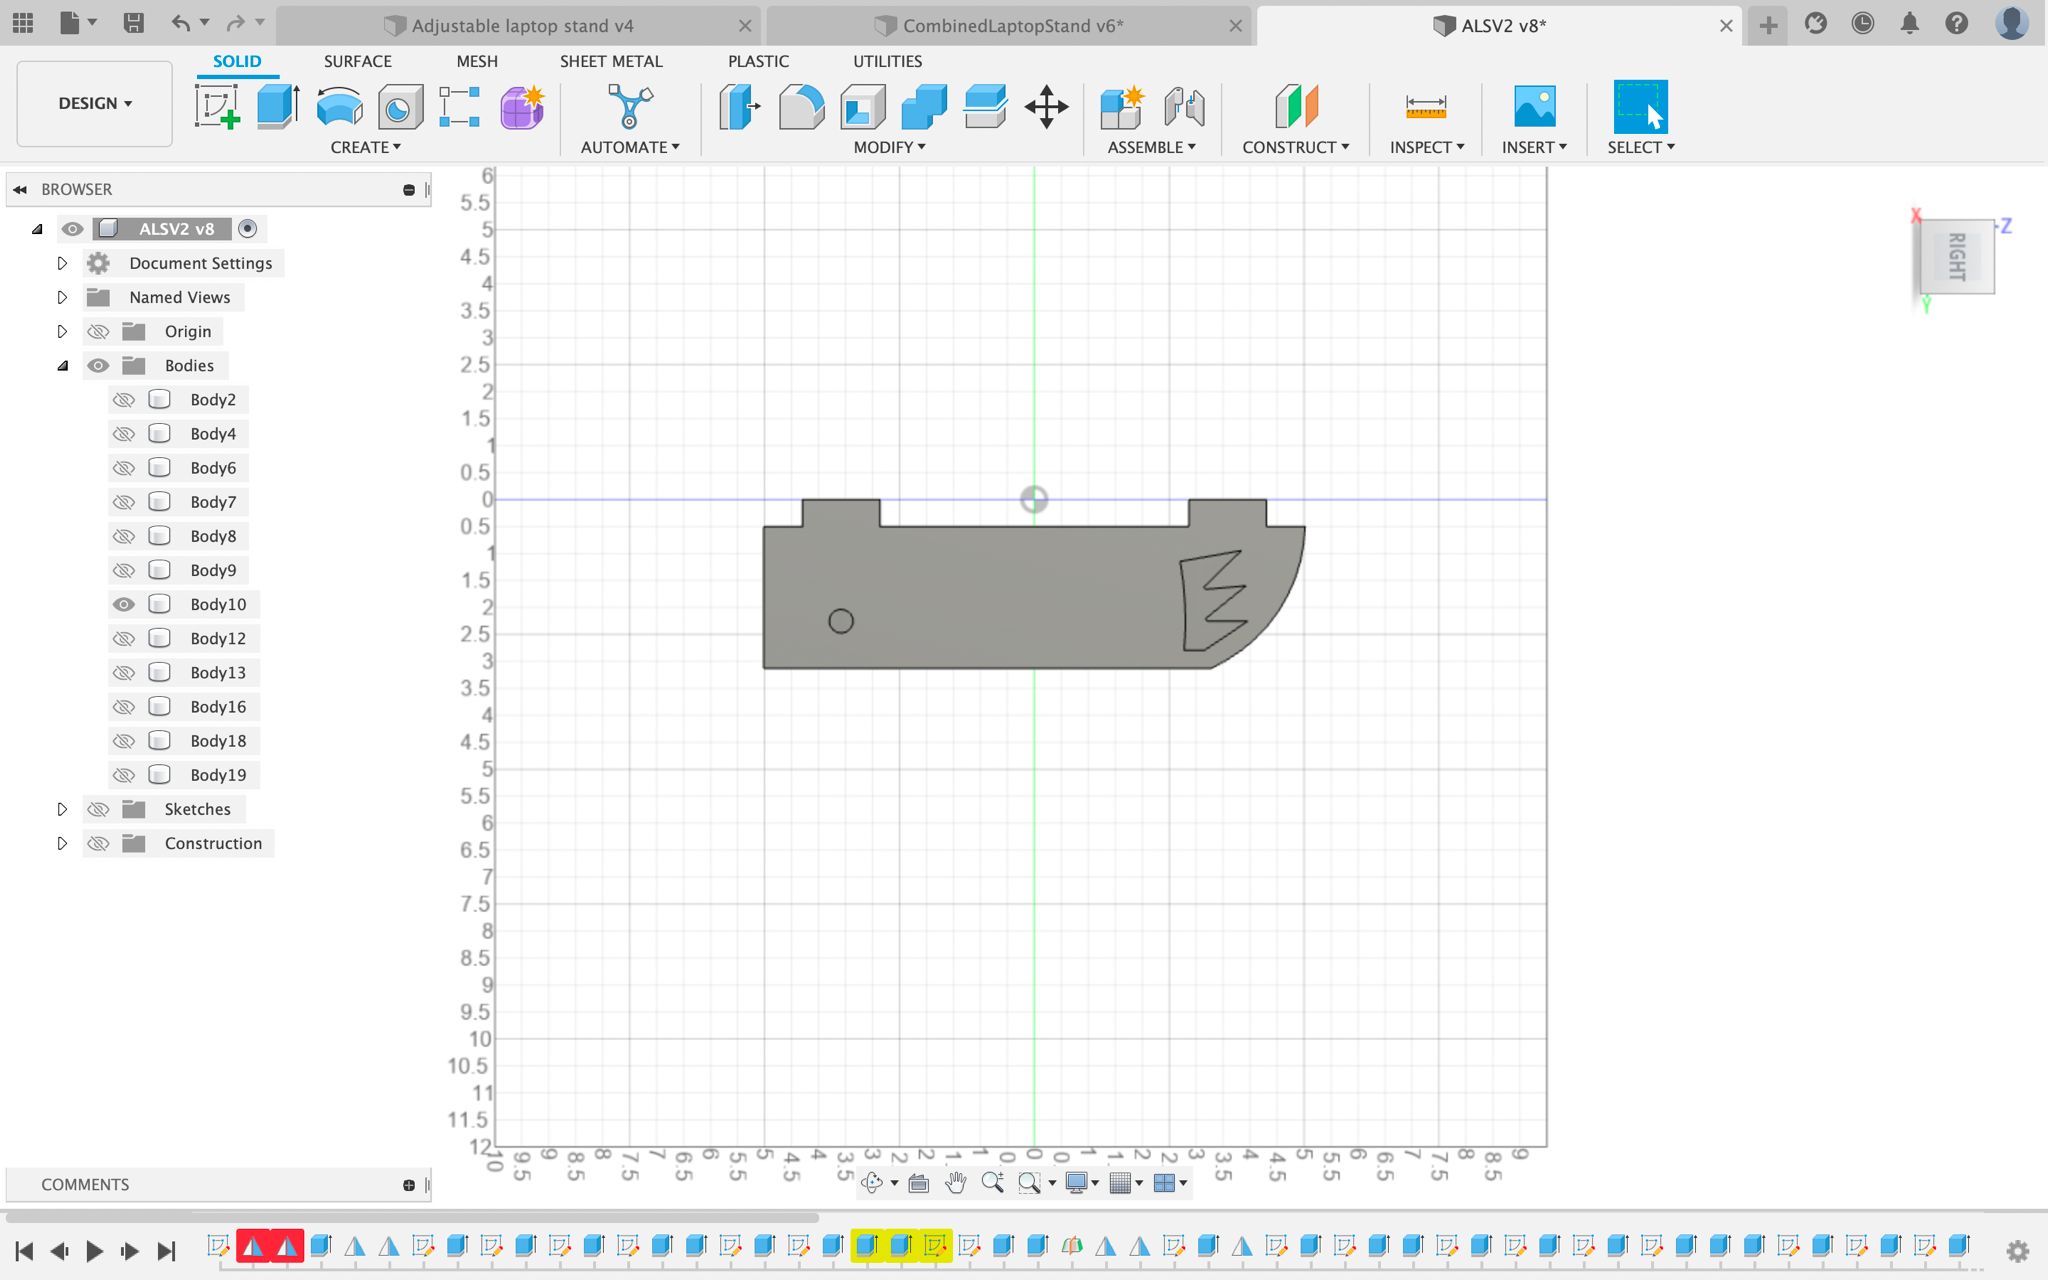This screenshot has height=1280, width=2048.
Task: Hide Body10 using its eye icon
Action: (123, 604)
